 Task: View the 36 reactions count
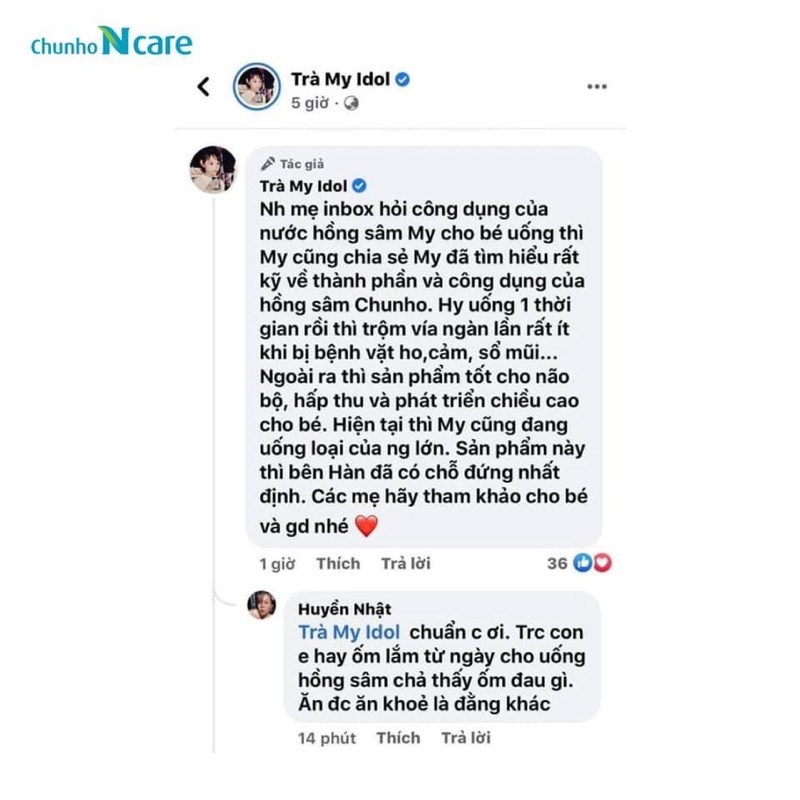[x=557, y=563]
